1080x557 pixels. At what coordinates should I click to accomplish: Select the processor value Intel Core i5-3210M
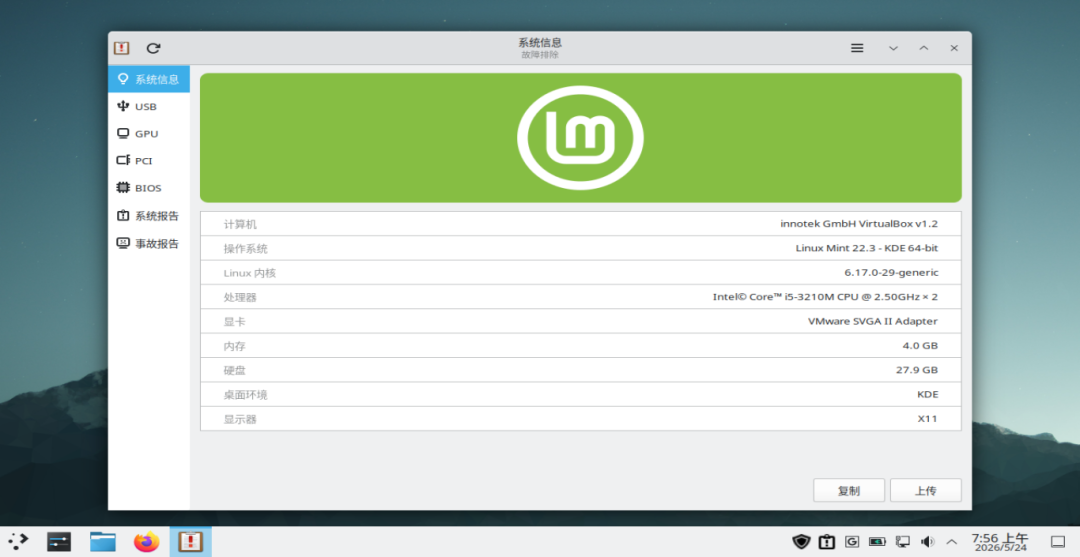click(825, 297)
